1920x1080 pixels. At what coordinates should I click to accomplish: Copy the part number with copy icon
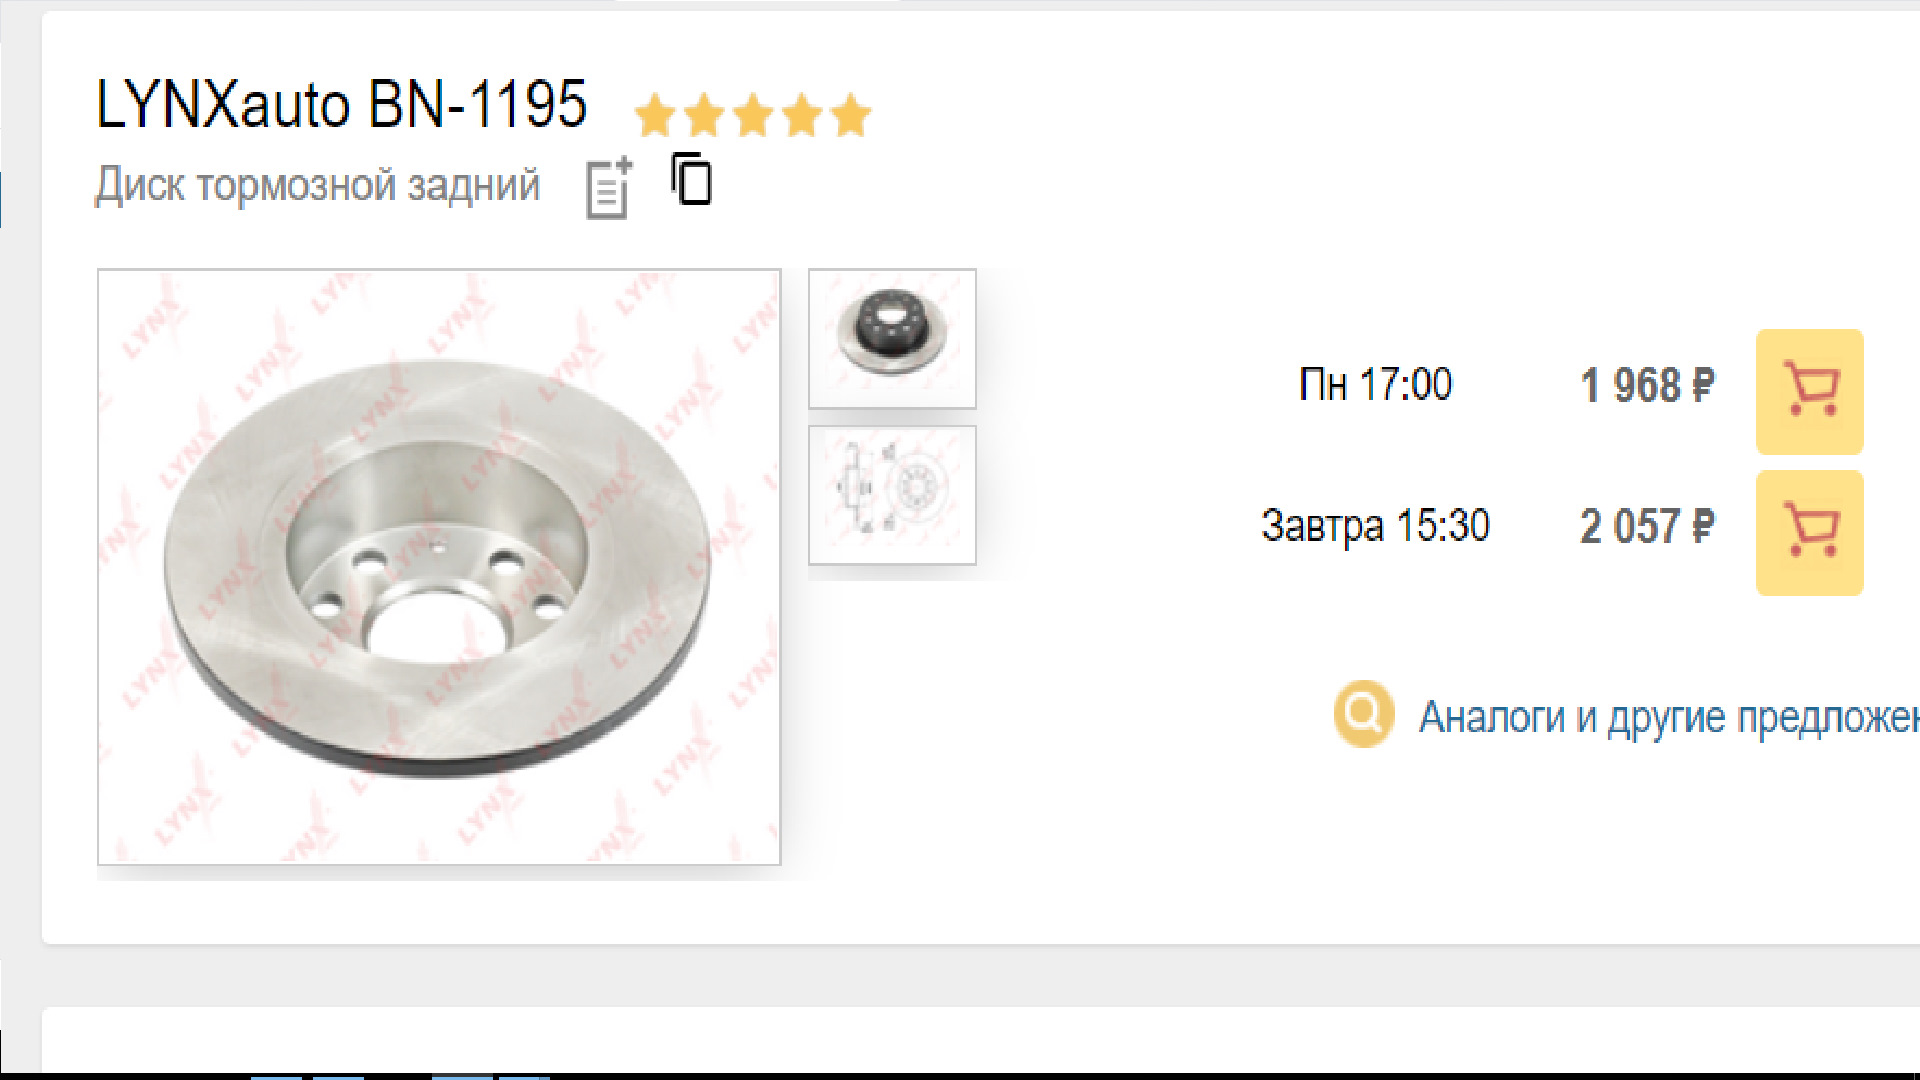pos(692,179)
